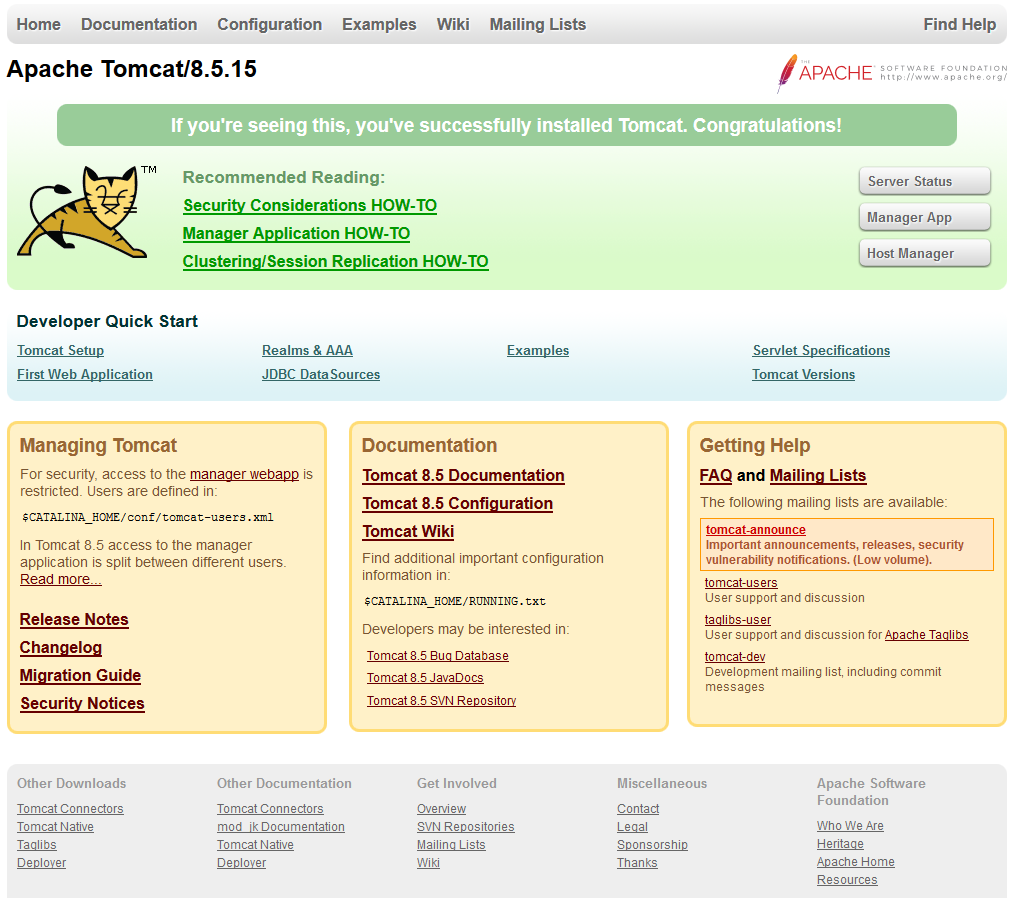Open First Web Application link
The height and width of the screenshot is (898, 1009).
(x=85, y=374)
